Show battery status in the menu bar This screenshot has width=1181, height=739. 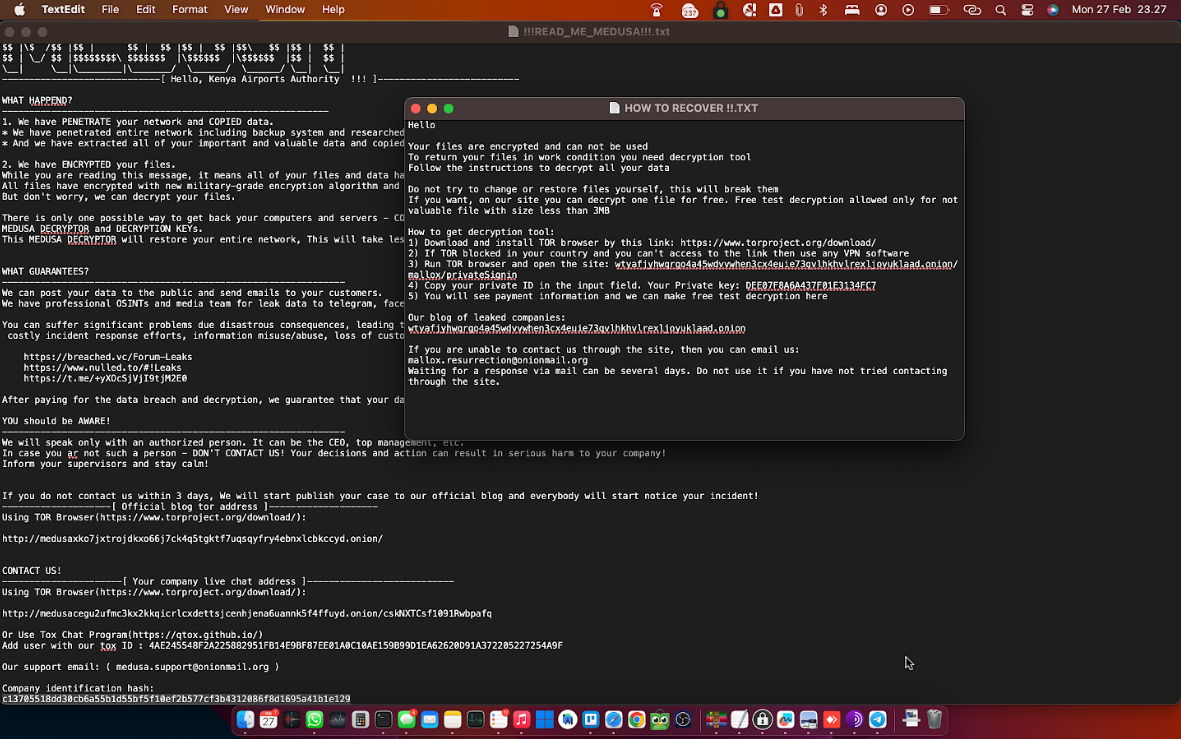tap(938, 10)
